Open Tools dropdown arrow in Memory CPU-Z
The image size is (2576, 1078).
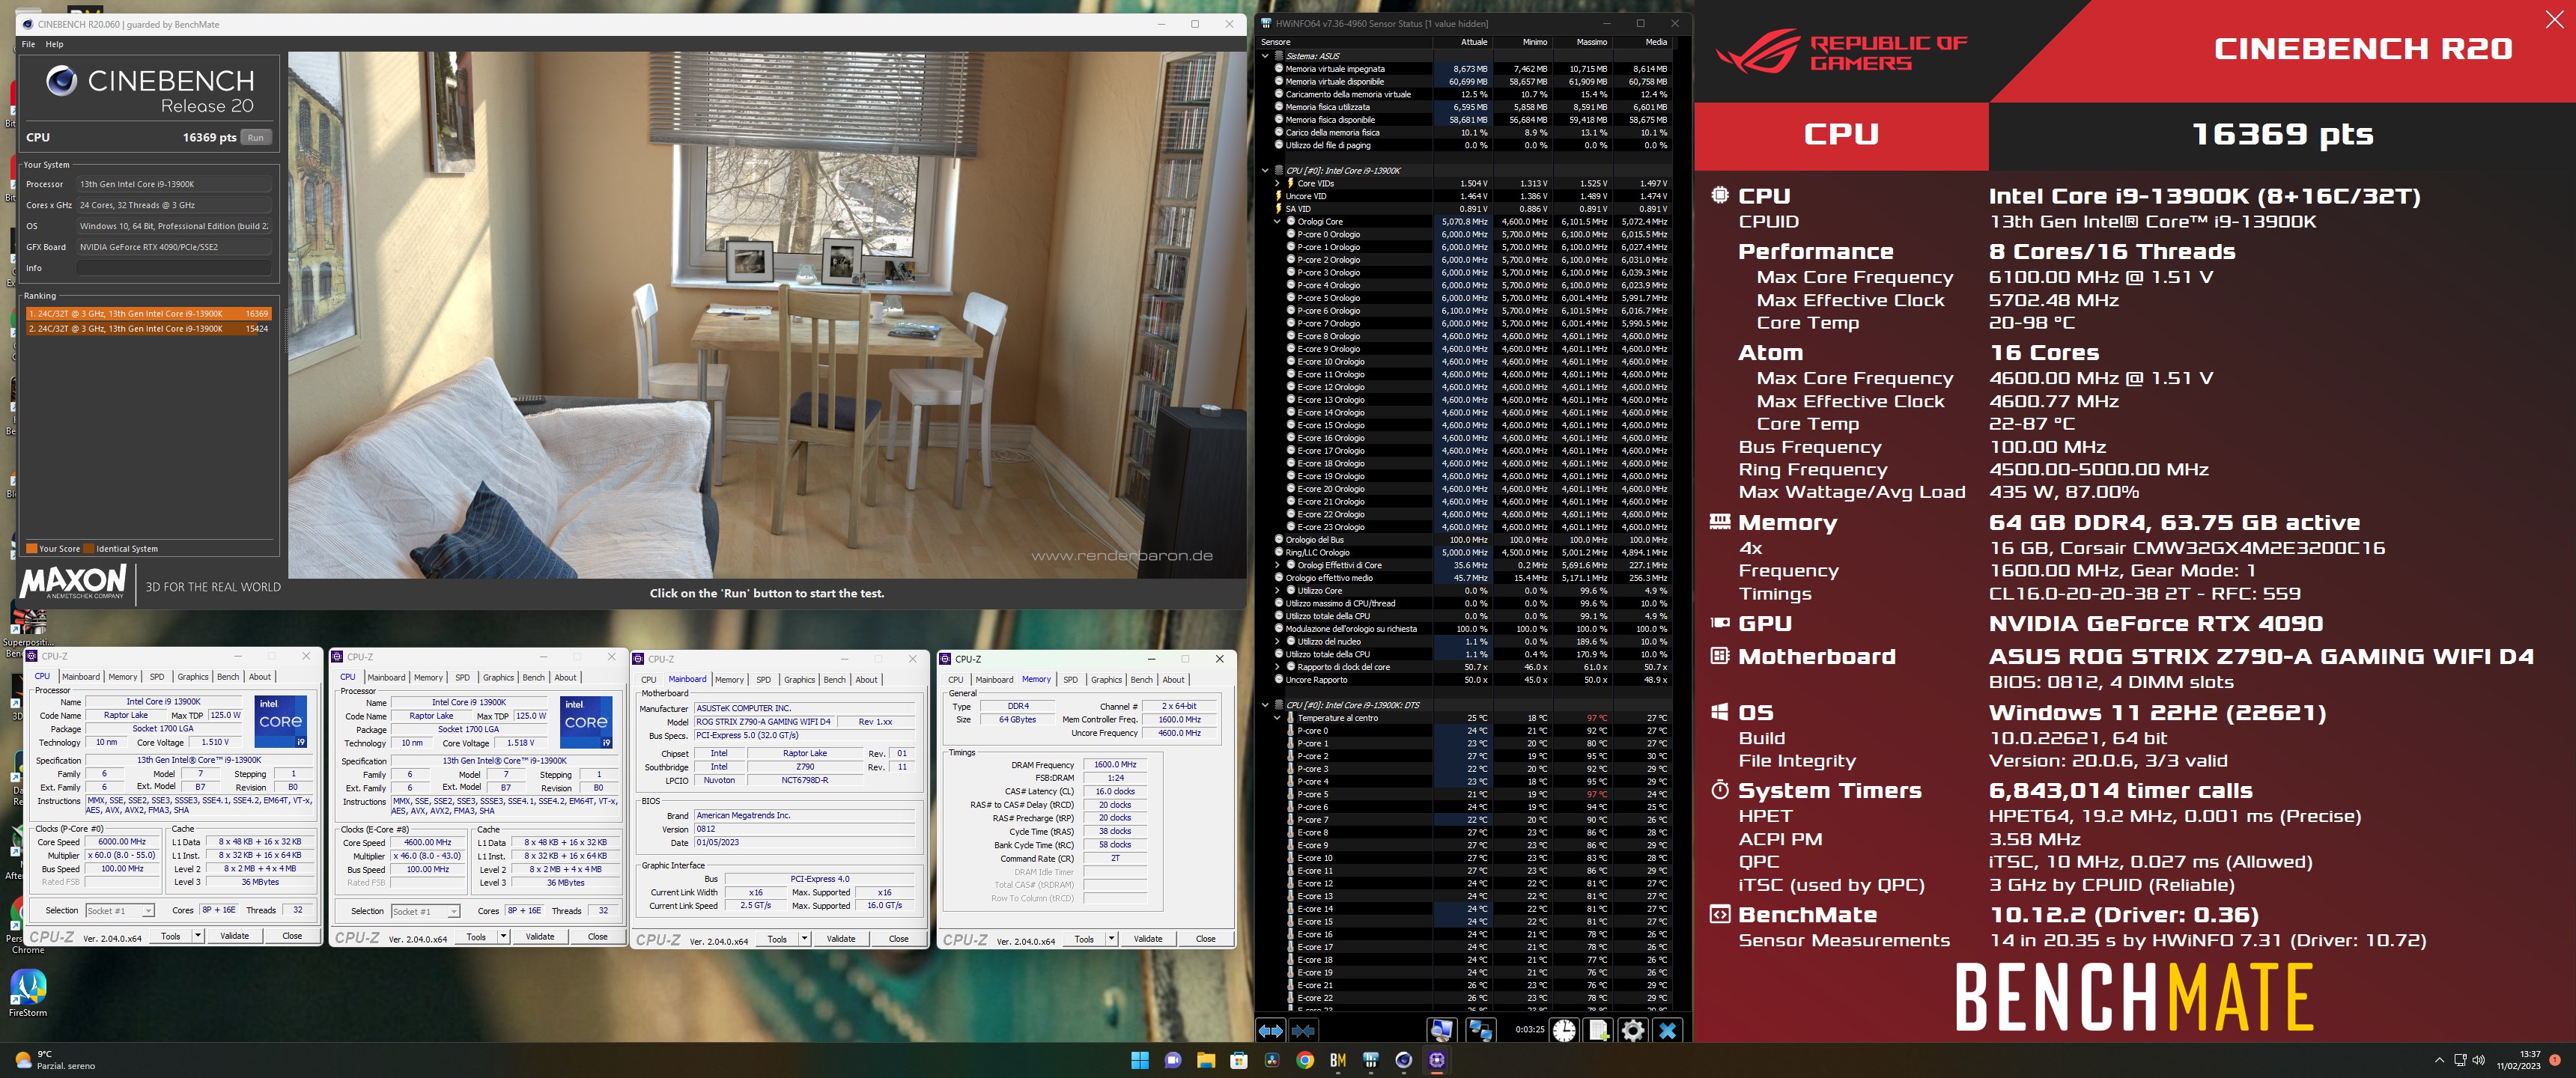[x=1111, y=939]
